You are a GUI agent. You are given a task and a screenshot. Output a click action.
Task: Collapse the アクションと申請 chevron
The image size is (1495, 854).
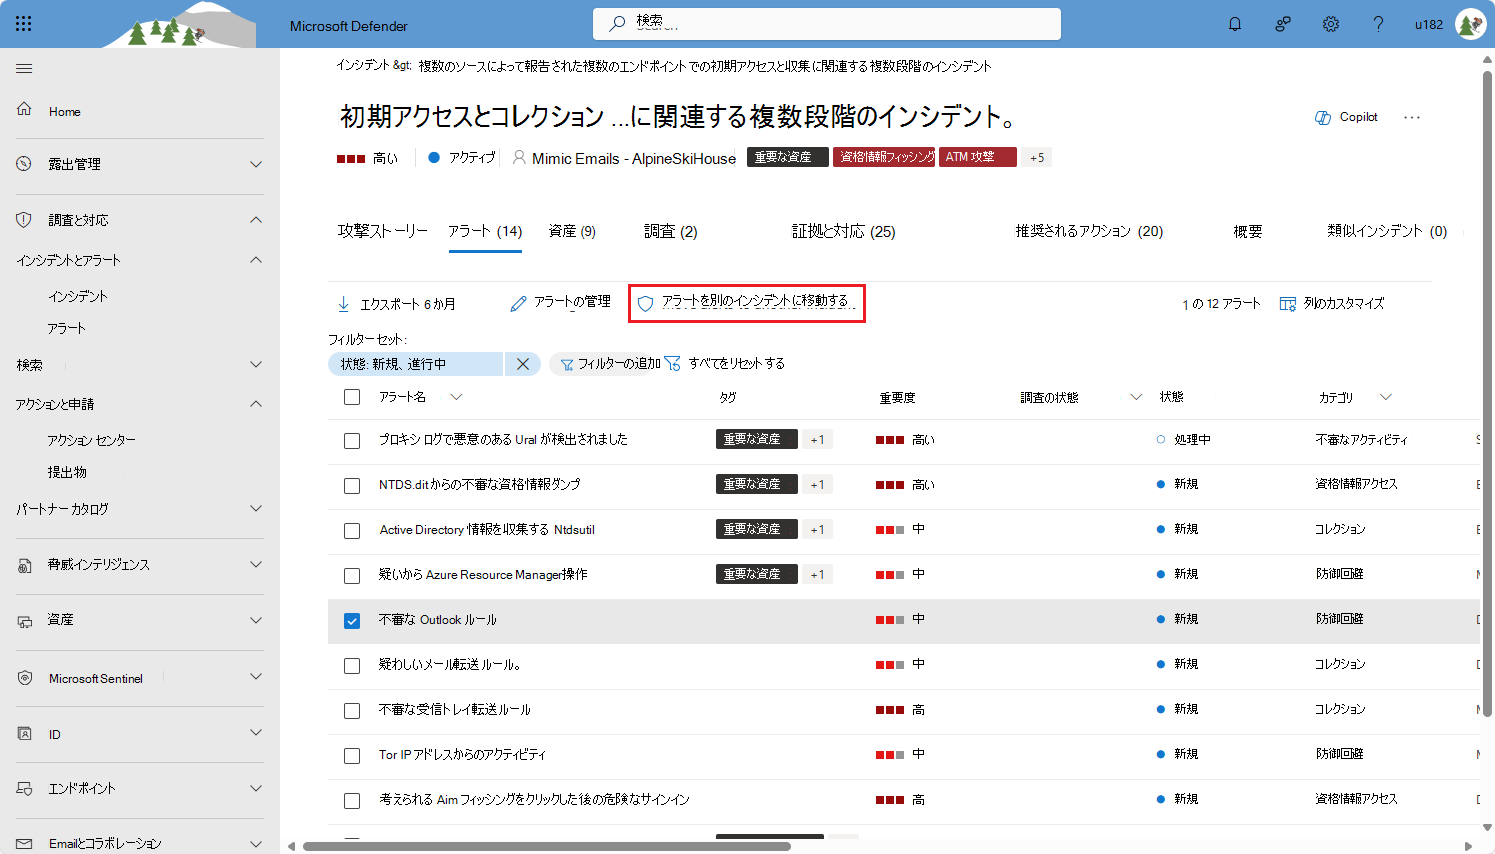tap(256, 404)
